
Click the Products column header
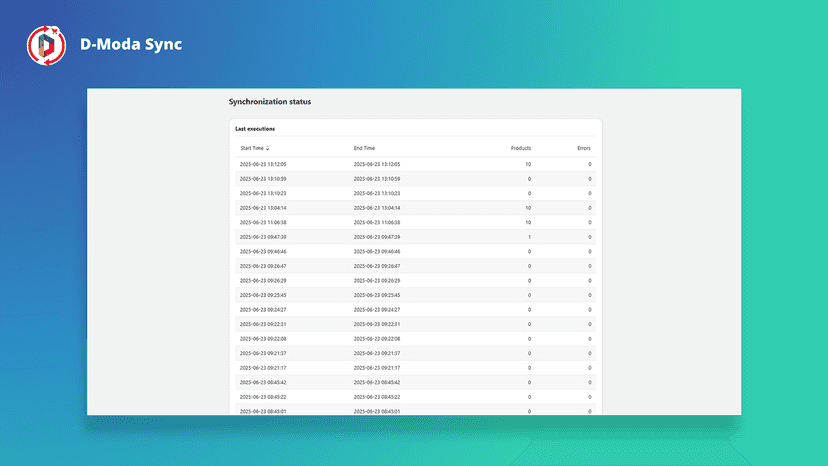pos(521,148)
